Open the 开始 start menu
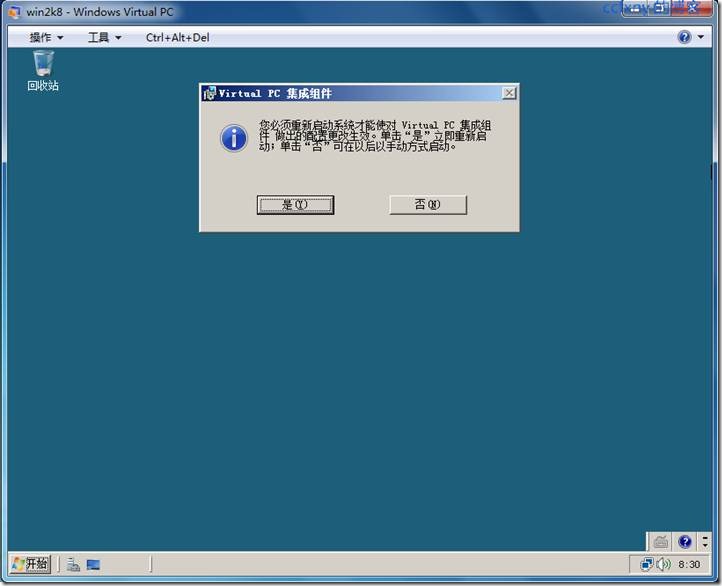Image resolution: width=722 pixels, height=586 pixels. click(x=30, y=564)
